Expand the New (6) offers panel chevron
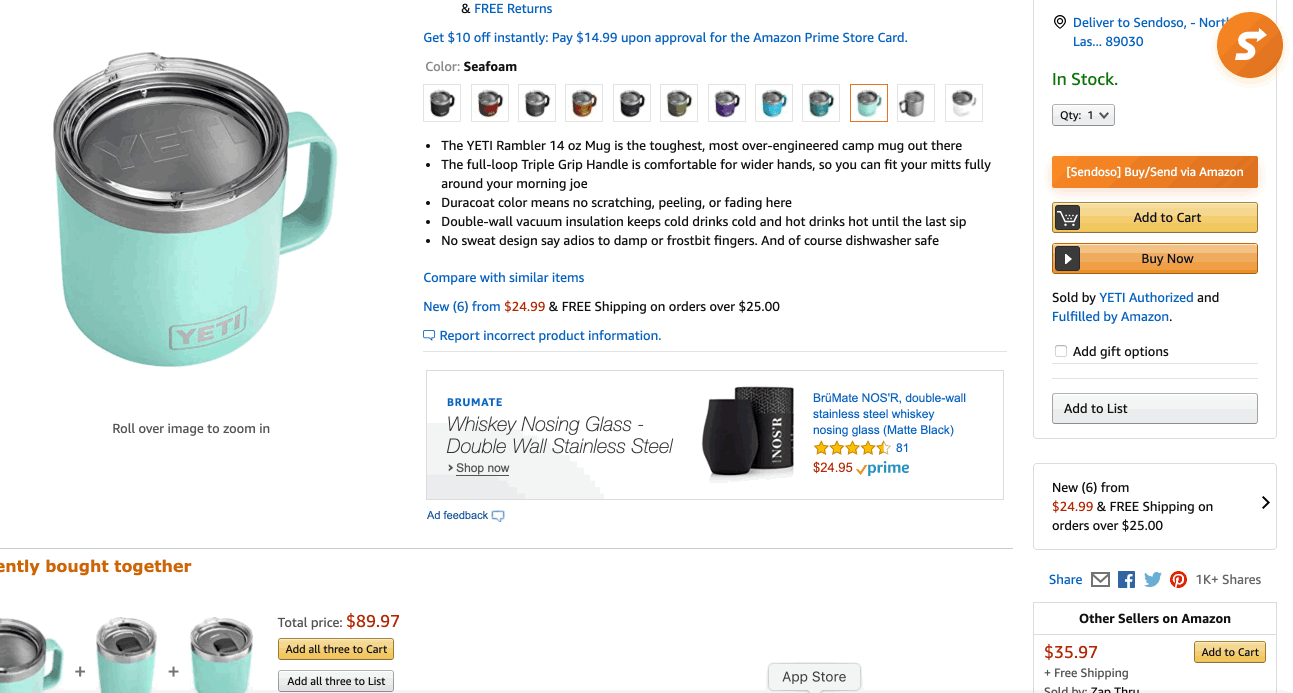 (1266, 505)
